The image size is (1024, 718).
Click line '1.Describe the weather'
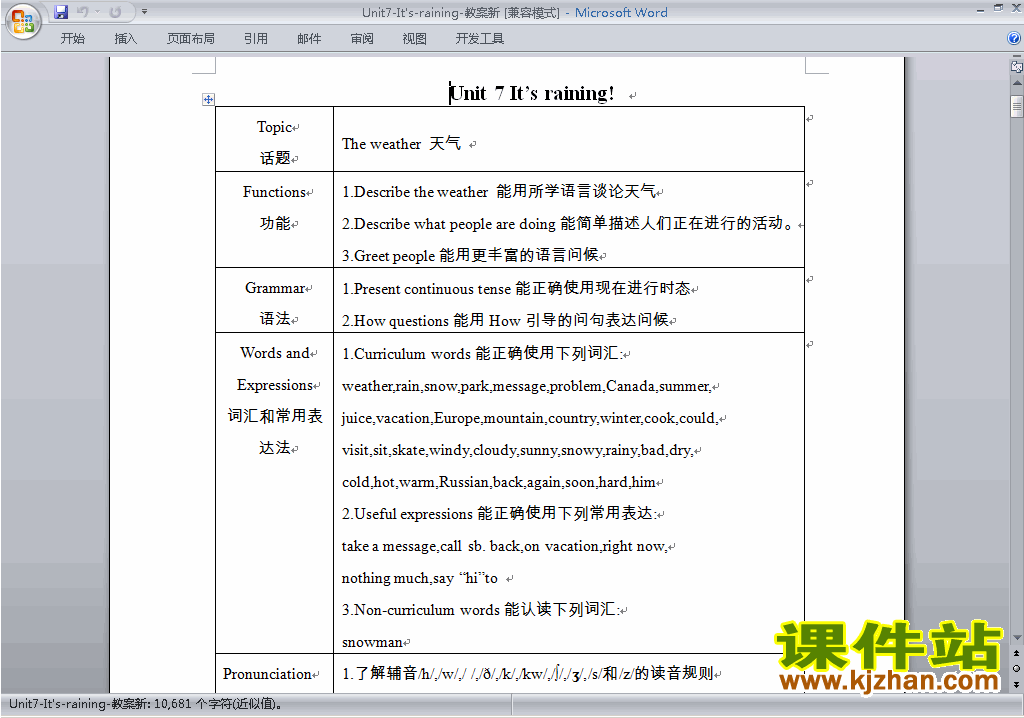[499, 191]
